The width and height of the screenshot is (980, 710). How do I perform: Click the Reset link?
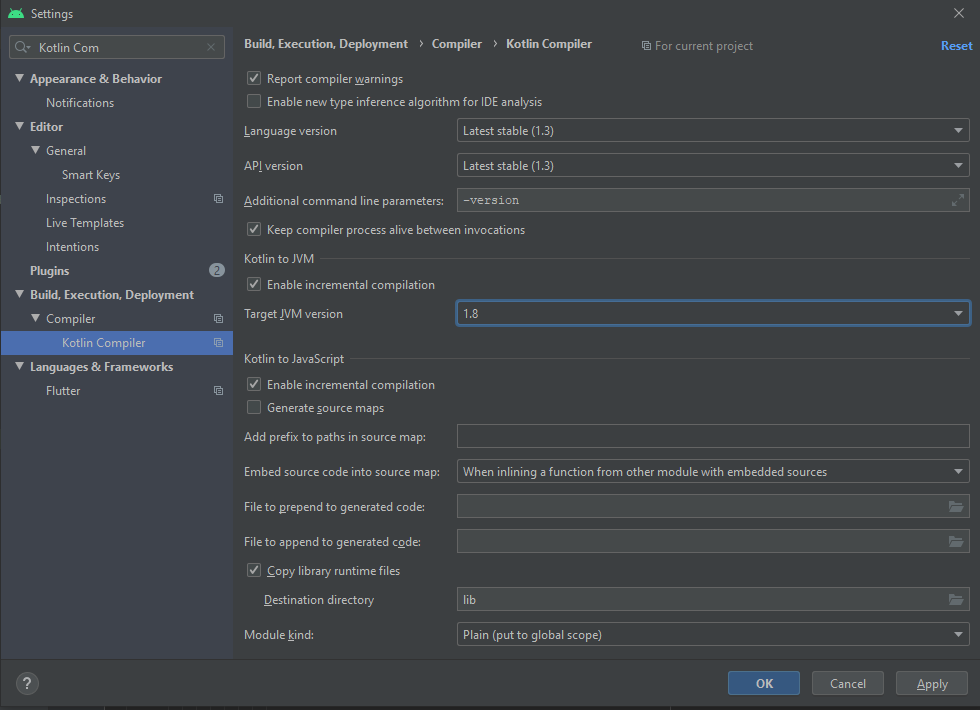tap(956, 46)
